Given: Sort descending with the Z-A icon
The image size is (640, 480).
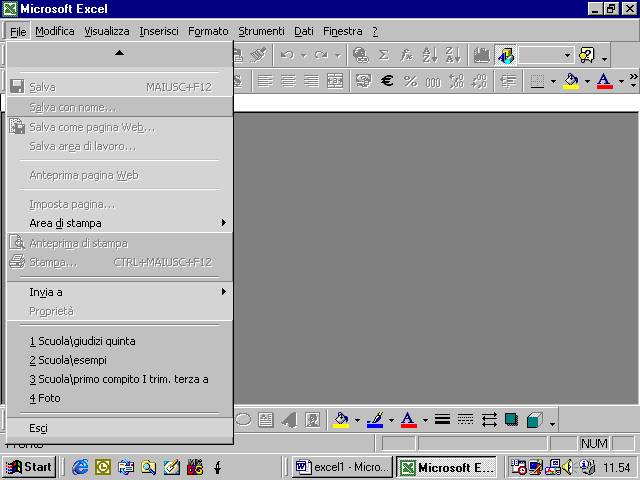Looking at the screenshot, I should 453,55.
